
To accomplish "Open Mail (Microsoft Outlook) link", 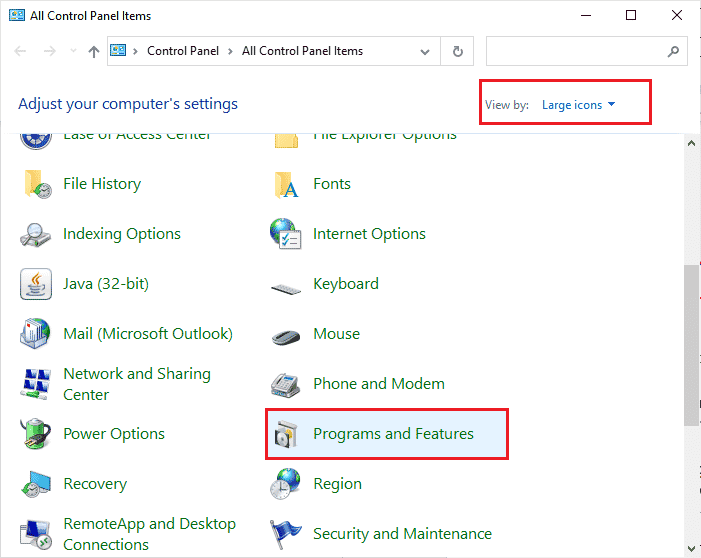I will click(148, 334).
